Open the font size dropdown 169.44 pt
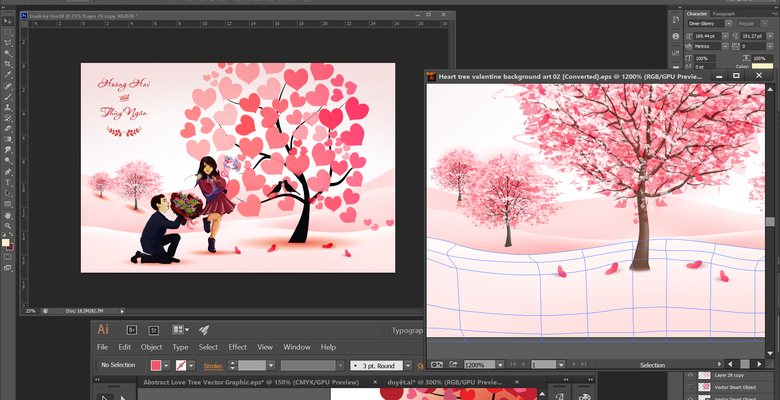 (x=725, y=36)
